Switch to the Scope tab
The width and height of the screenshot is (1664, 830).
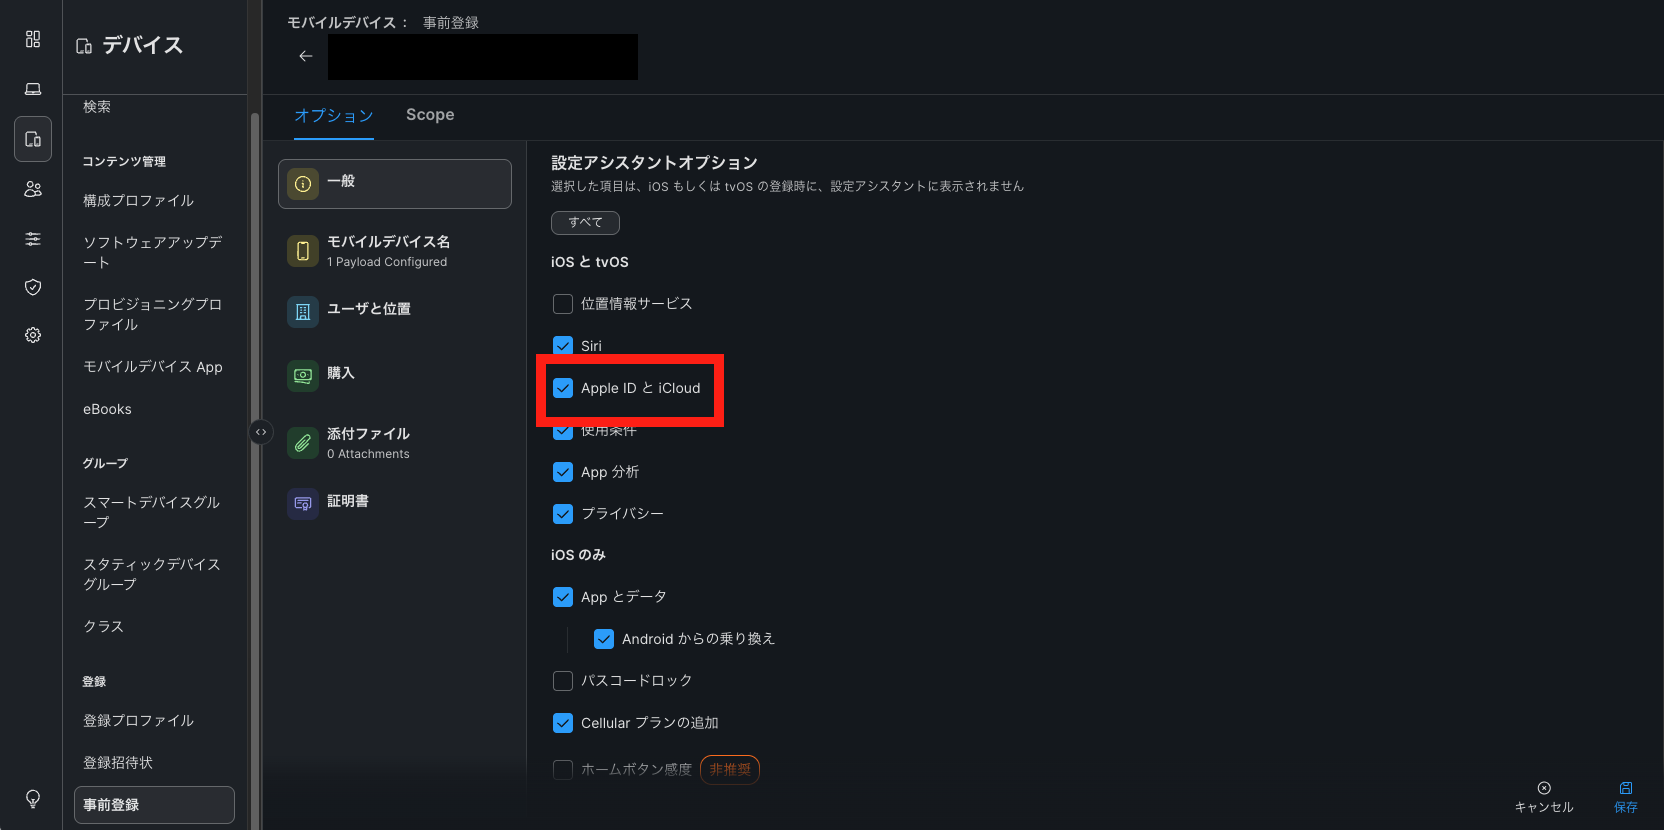(x=430, y=115)
